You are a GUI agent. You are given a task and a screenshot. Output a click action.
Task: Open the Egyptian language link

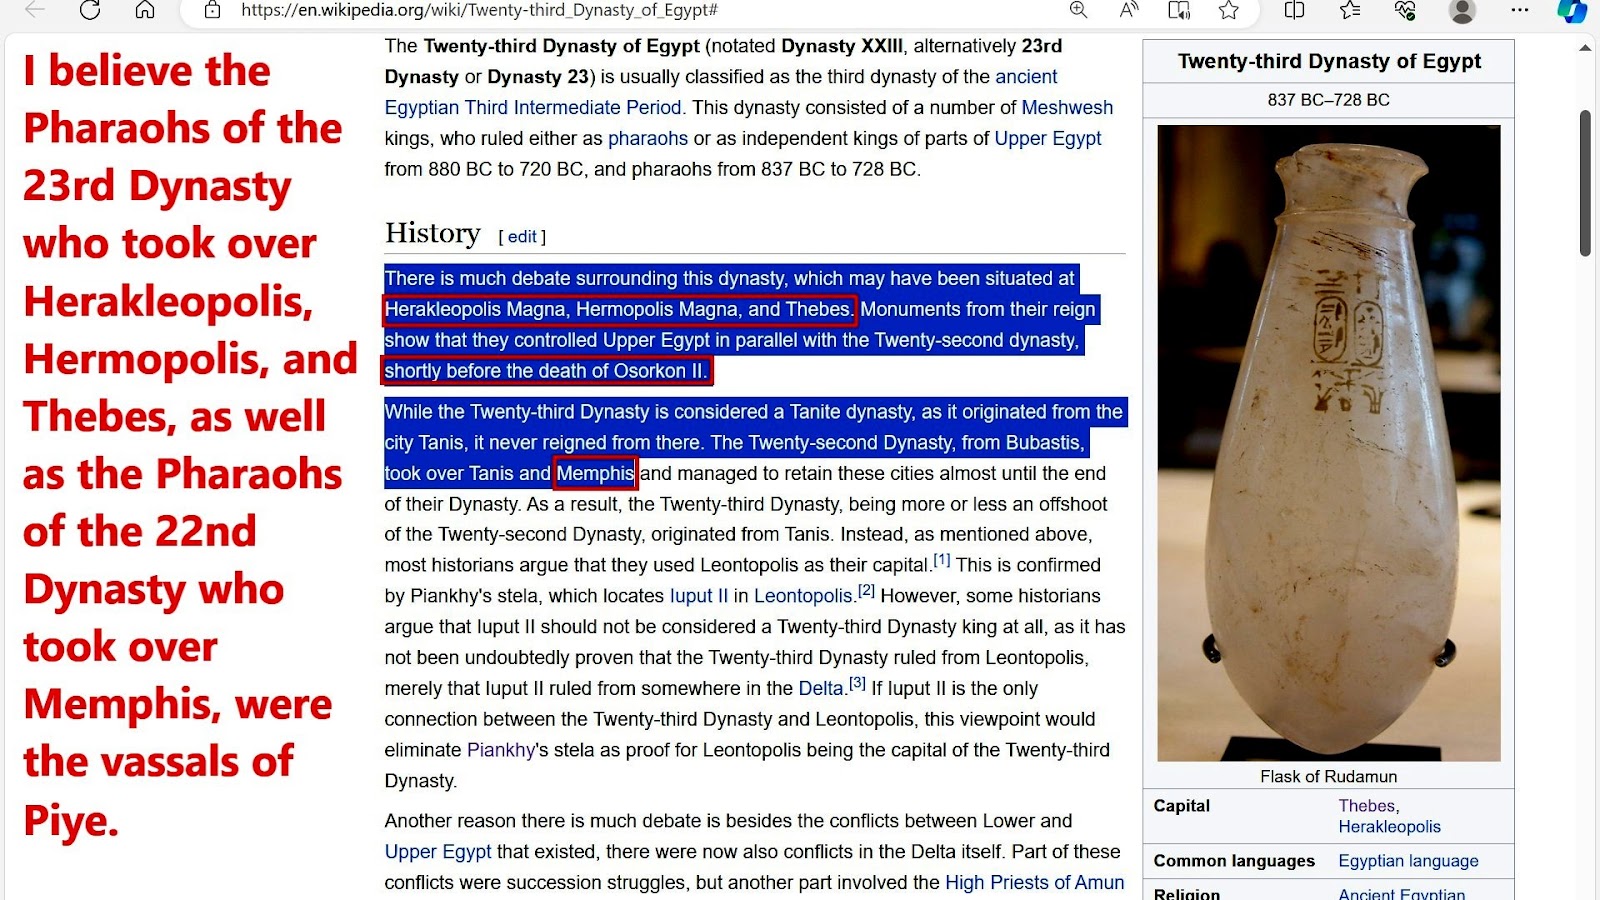point(1408,861)
